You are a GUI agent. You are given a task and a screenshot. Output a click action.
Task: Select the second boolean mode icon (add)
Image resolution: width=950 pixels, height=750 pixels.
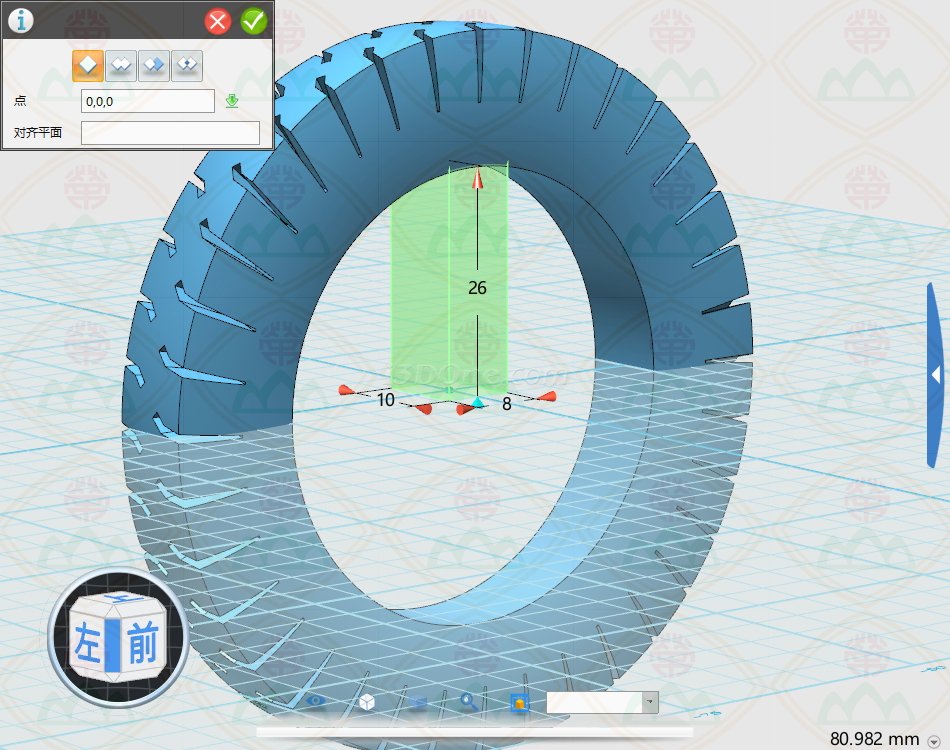point(121,66)
